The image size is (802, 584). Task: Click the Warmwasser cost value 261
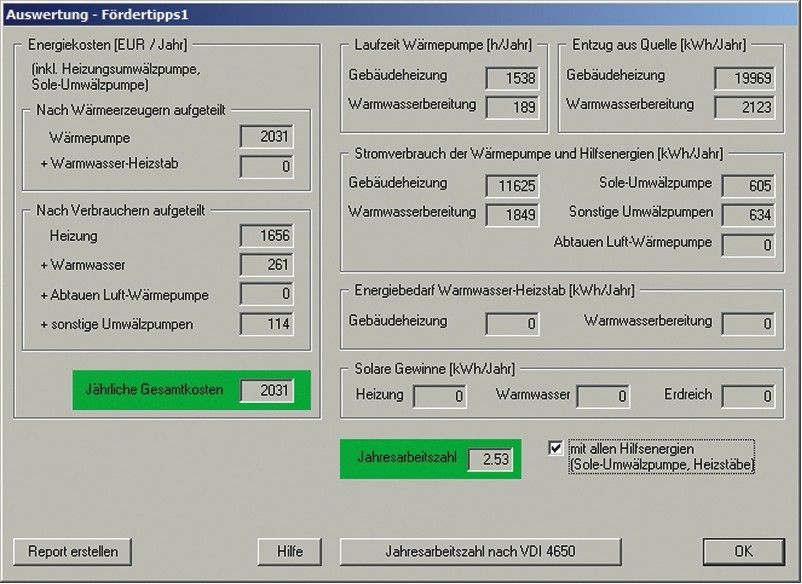[x=266, y=265]
